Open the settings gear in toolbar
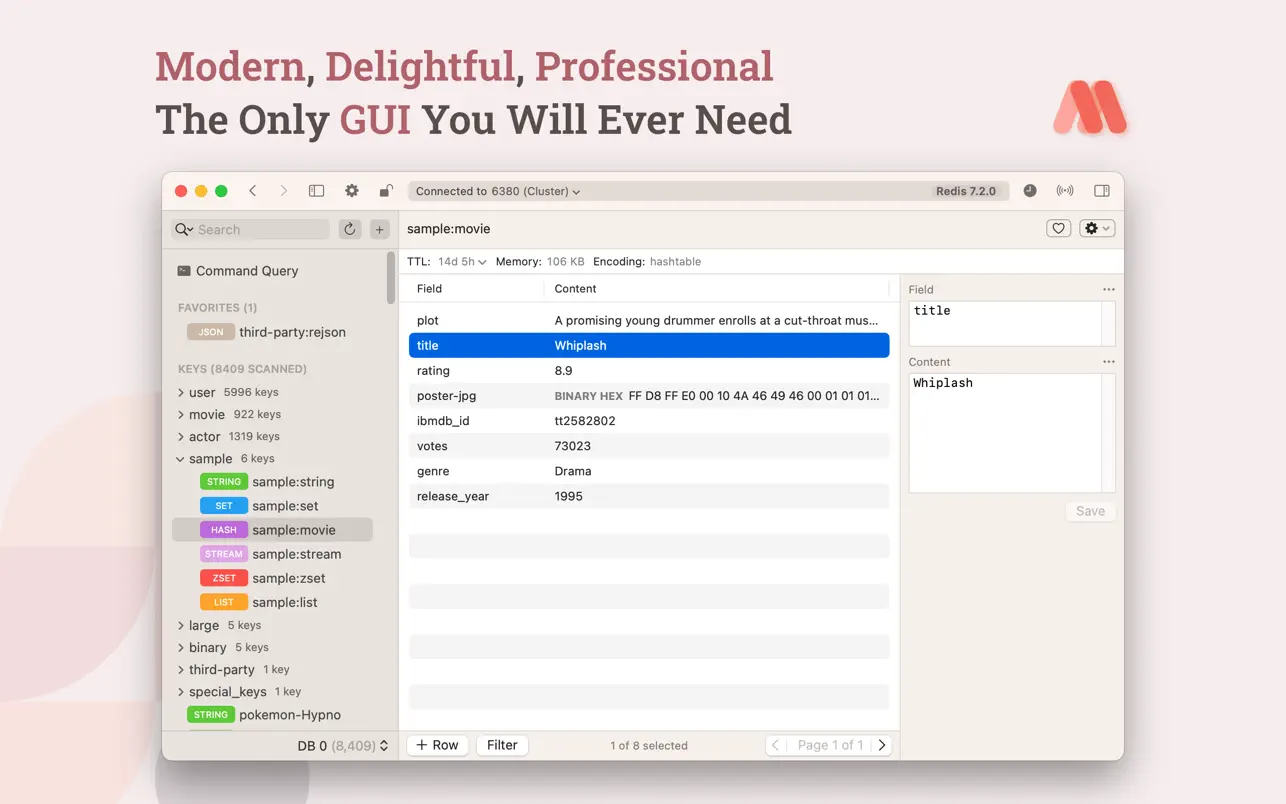1286x804 pixels. (352, 191)
